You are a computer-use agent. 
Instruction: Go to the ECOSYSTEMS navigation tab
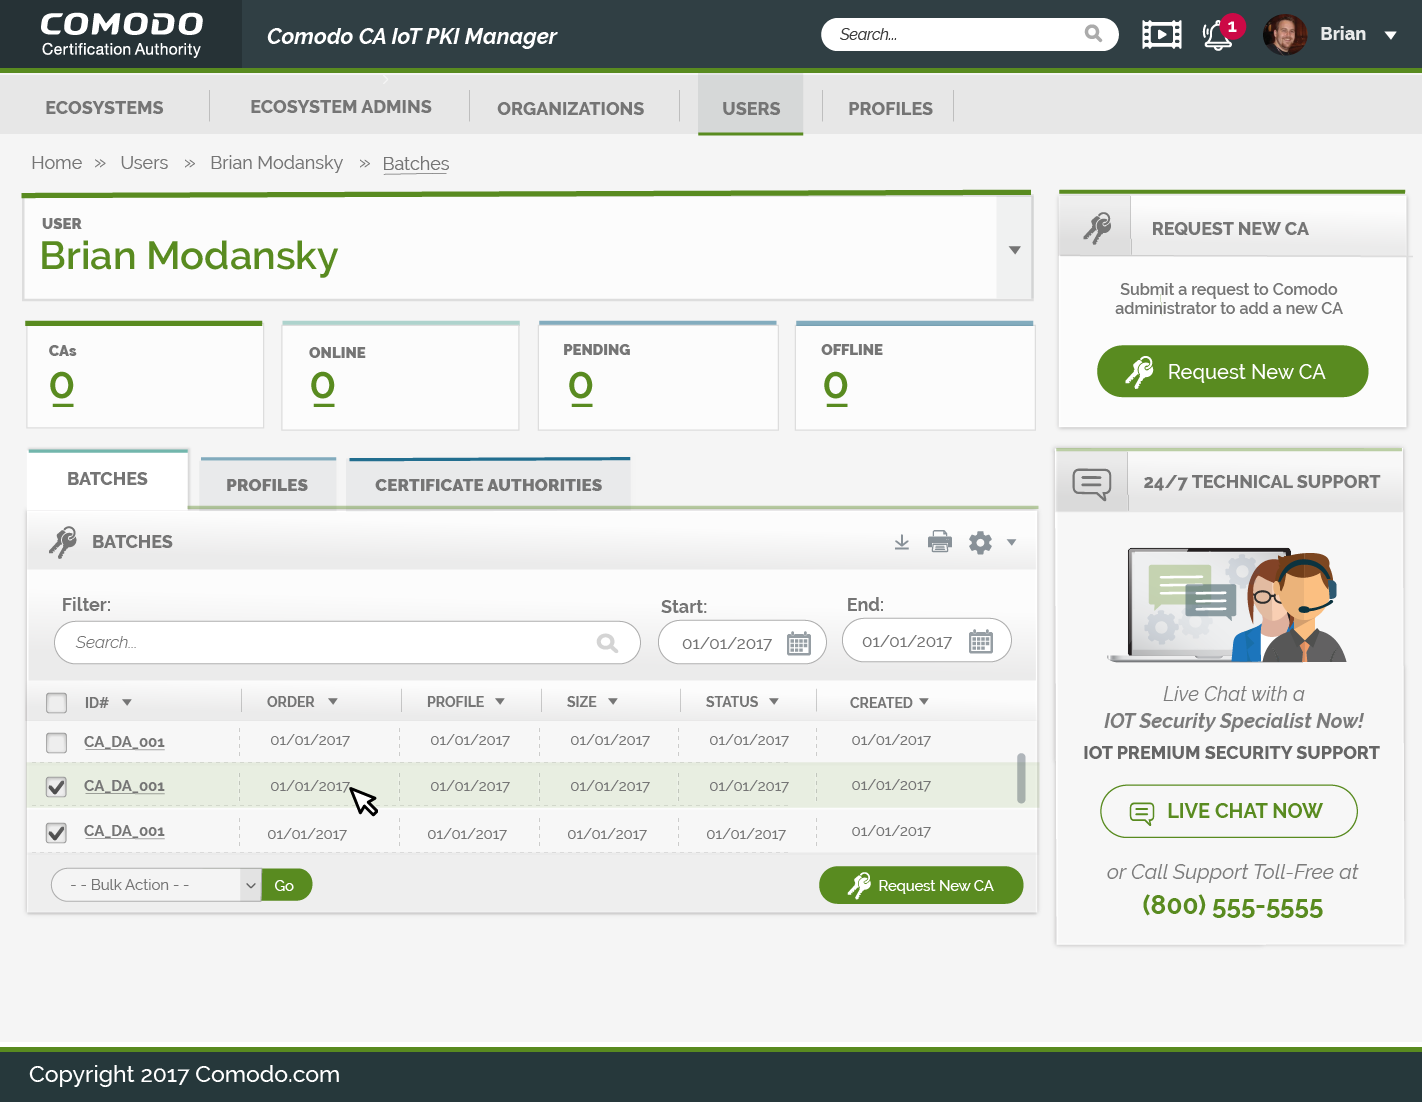point(104,107)
